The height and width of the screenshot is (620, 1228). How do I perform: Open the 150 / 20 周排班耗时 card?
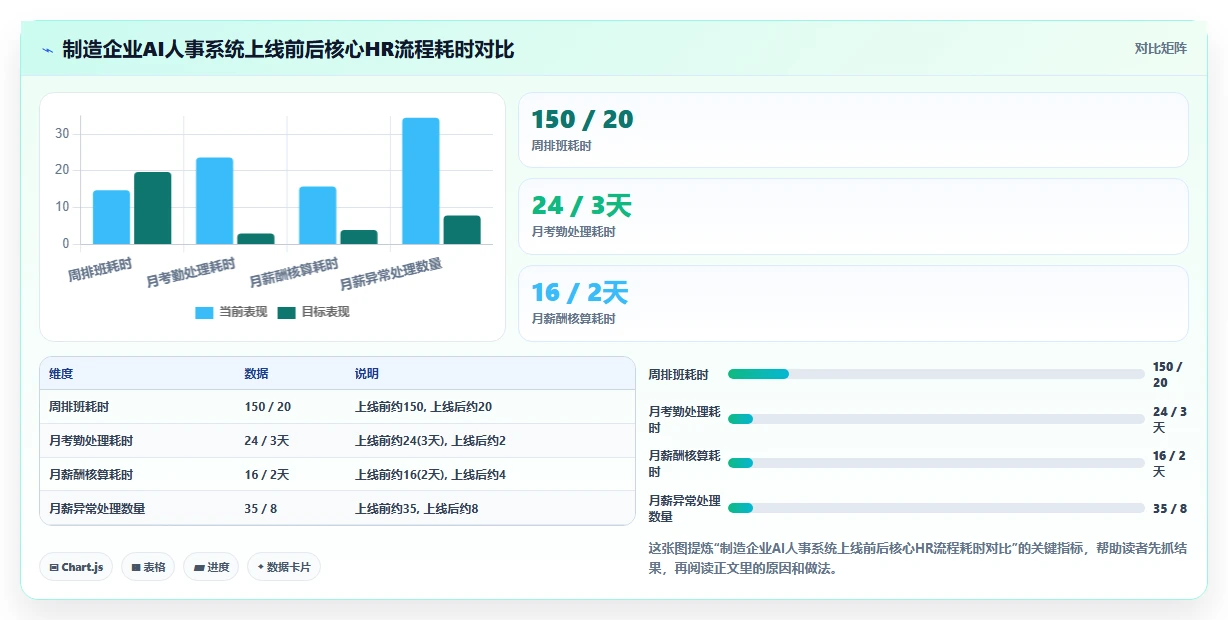[853, 130]
